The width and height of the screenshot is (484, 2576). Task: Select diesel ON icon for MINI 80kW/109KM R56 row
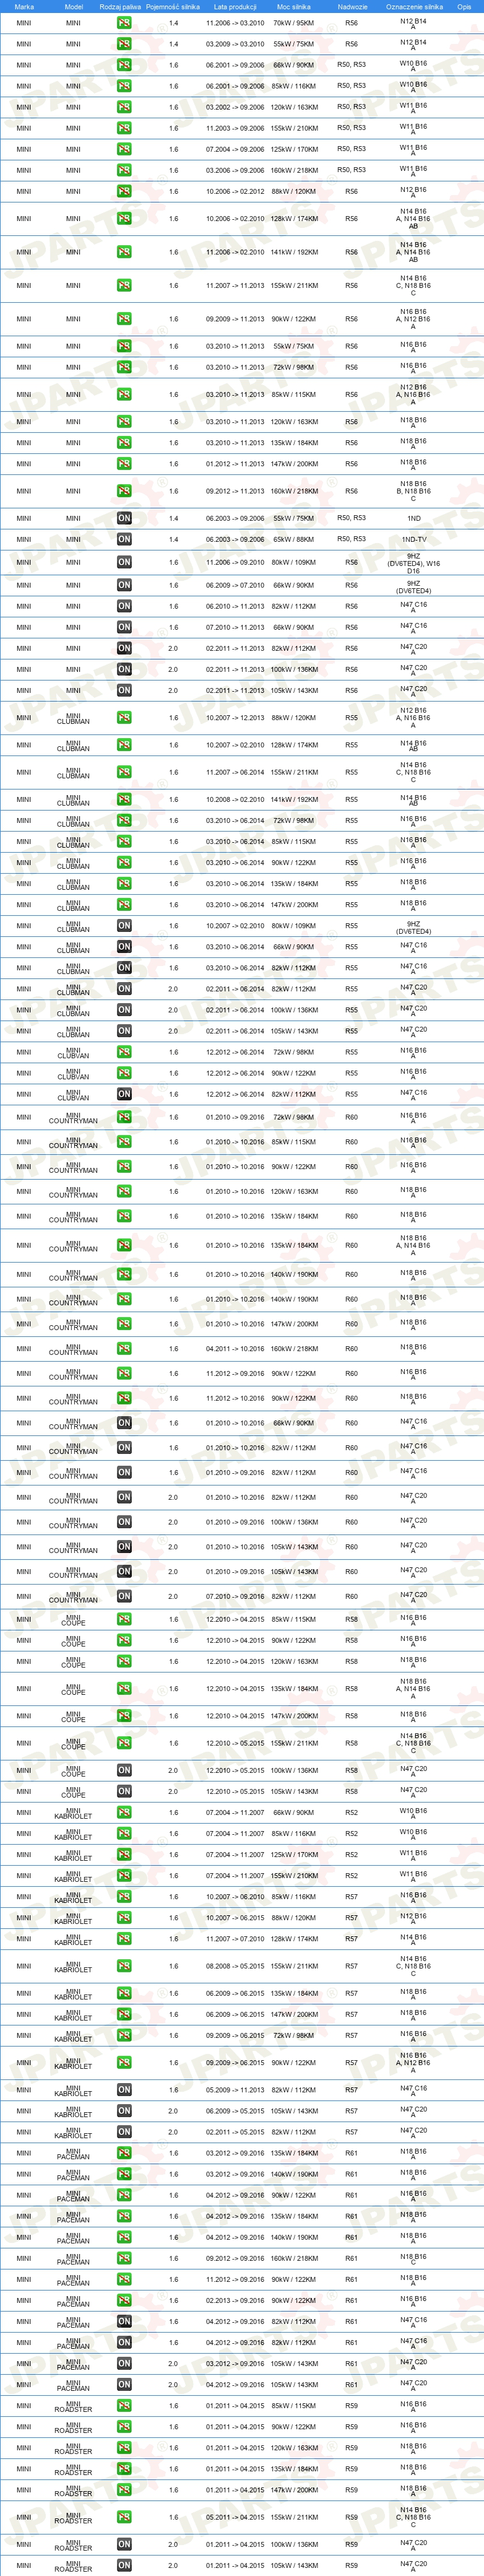tap(124, 562)
